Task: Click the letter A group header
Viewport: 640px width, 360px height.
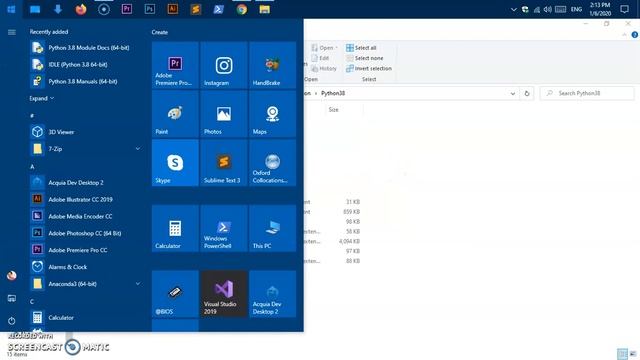Action: 32,167
